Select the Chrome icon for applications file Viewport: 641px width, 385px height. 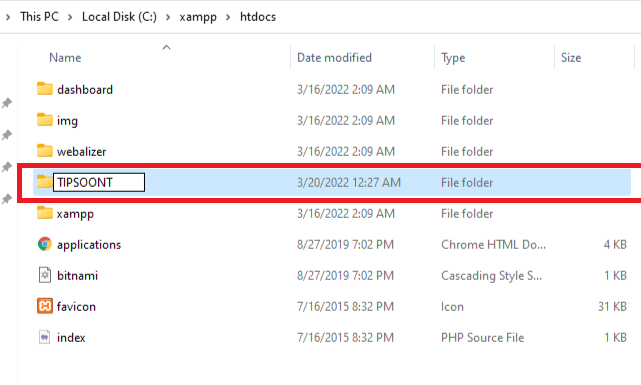click(45, 244)
